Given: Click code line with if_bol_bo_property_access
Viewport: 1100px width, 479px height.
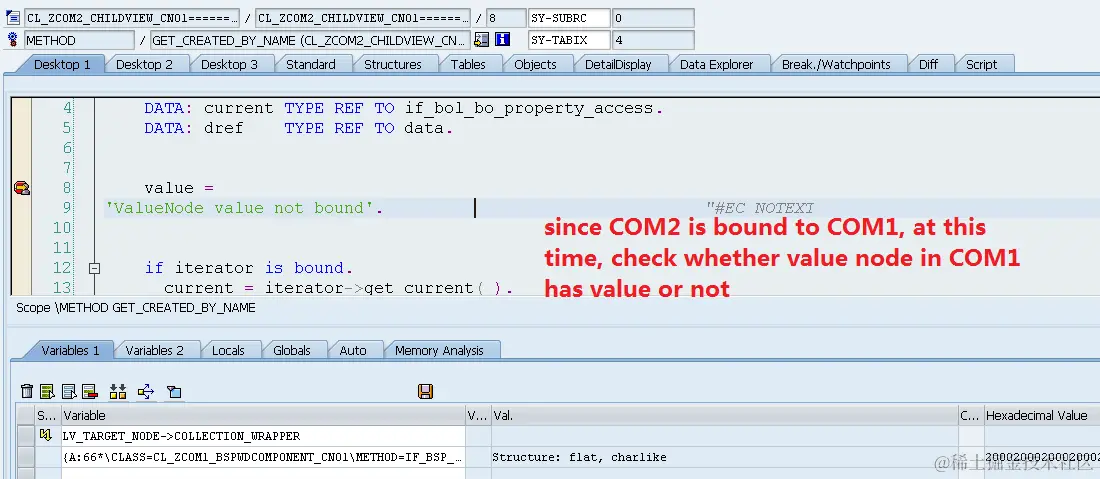Looking at the screenshot, I should 403,108.
